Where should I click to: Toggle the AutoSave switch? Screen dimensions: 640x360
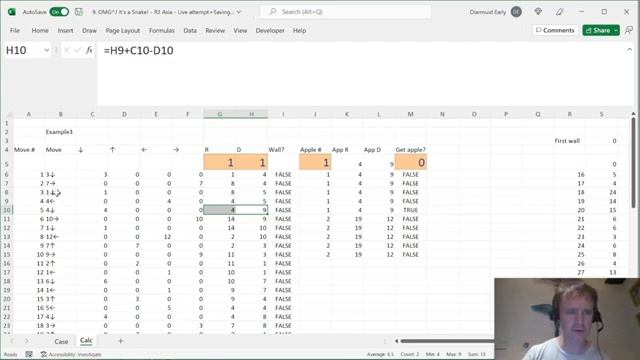click(x=59, y=12)
